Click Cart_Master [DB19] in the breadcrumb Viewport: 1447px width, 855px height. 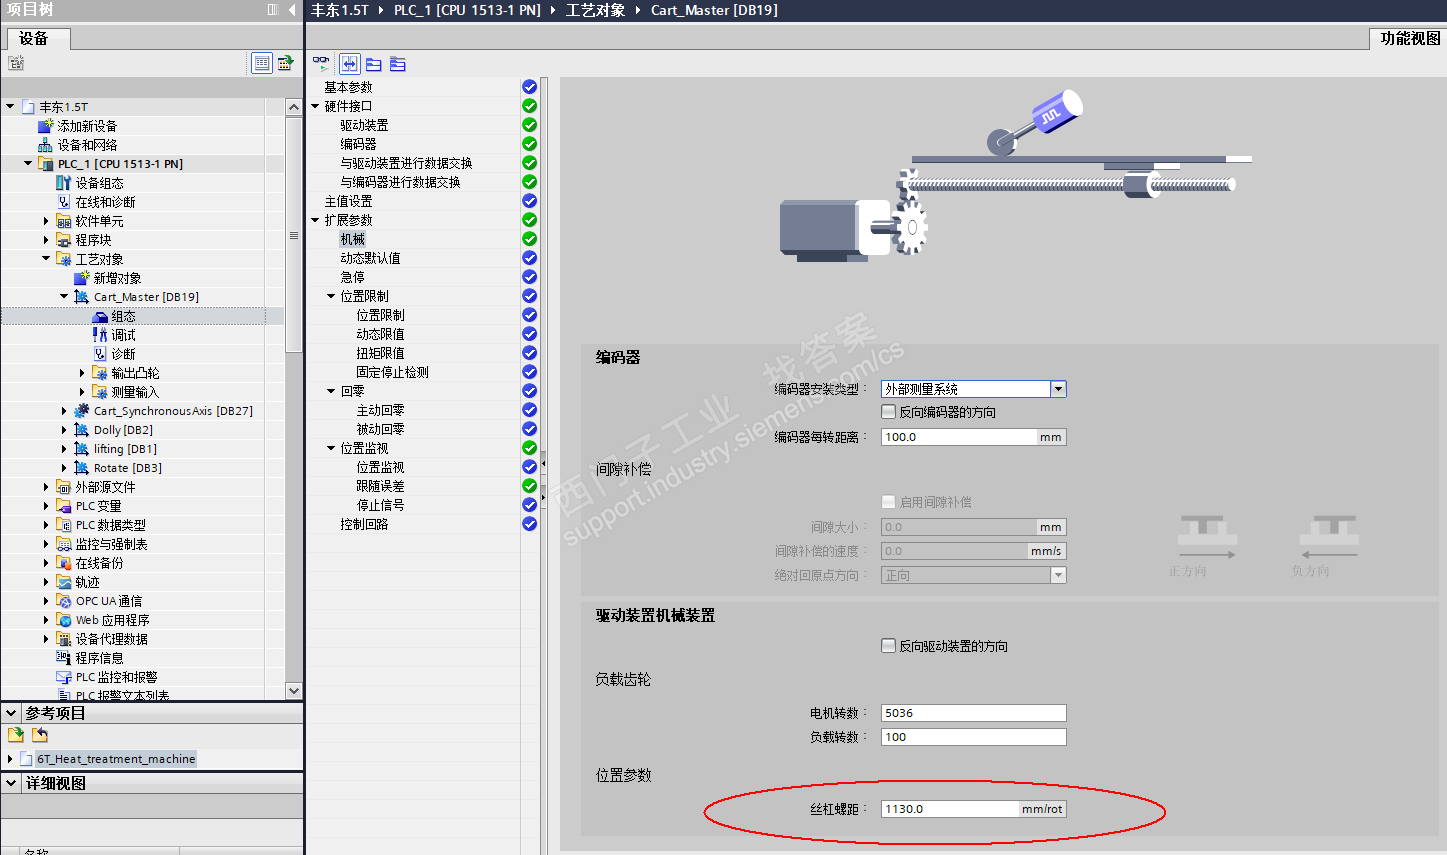(x=714, y=10)
